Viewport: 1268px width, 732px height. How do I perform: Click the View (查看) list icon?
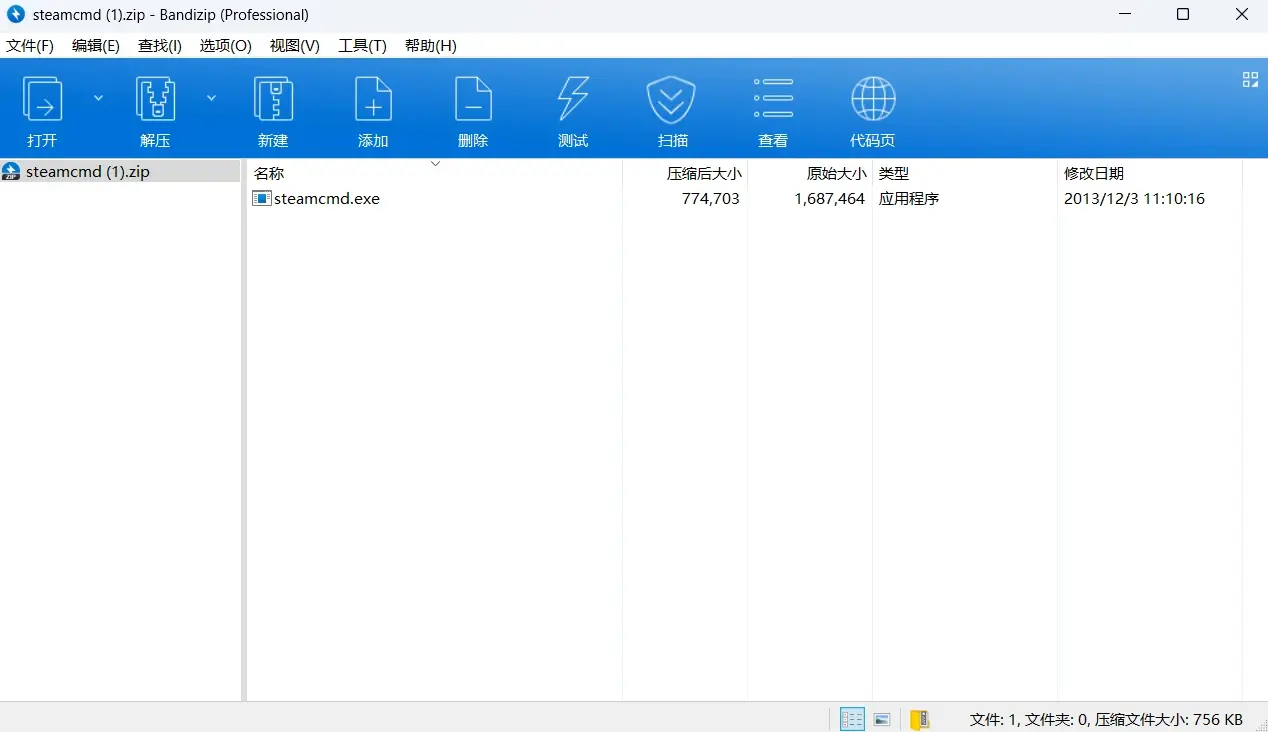coord(773,100)
